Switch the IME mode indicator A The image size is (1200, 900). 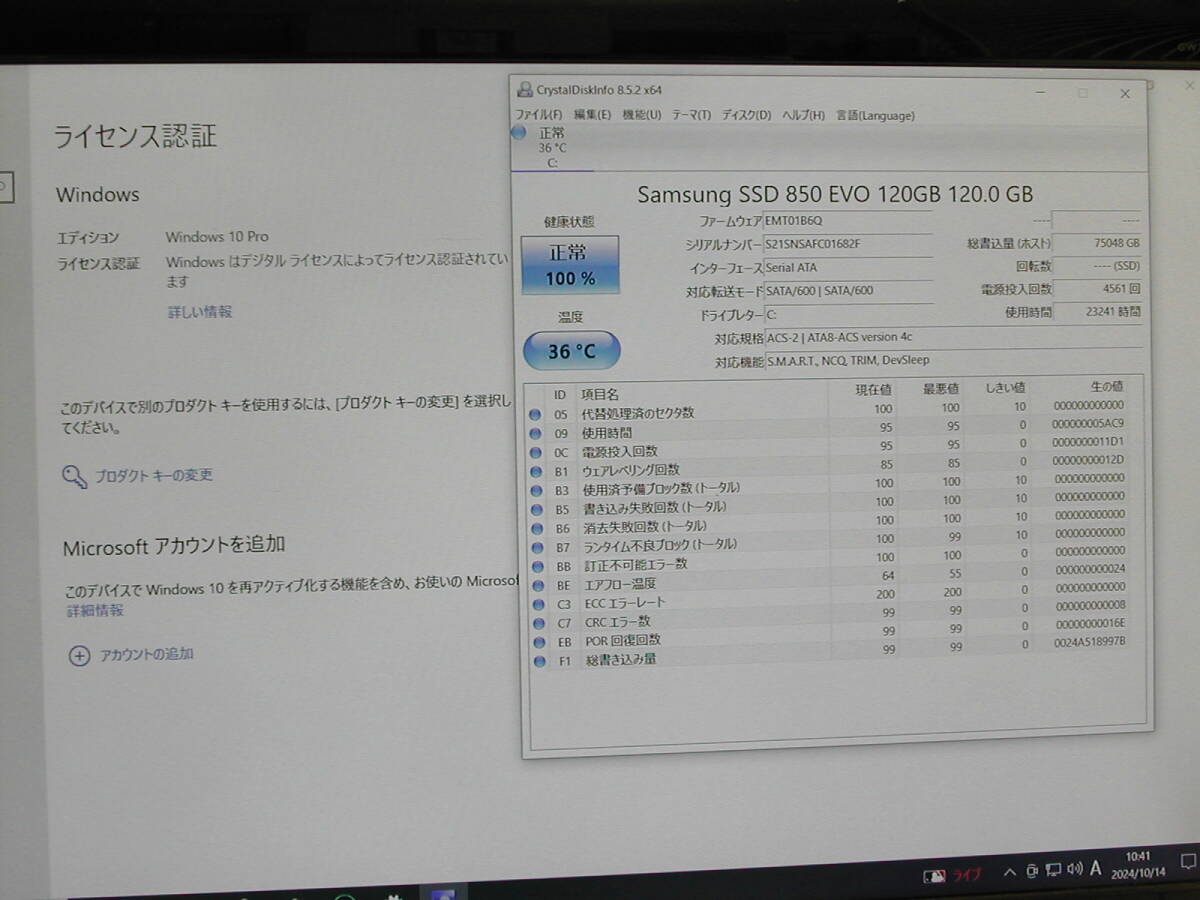[x=1097, y=870]
